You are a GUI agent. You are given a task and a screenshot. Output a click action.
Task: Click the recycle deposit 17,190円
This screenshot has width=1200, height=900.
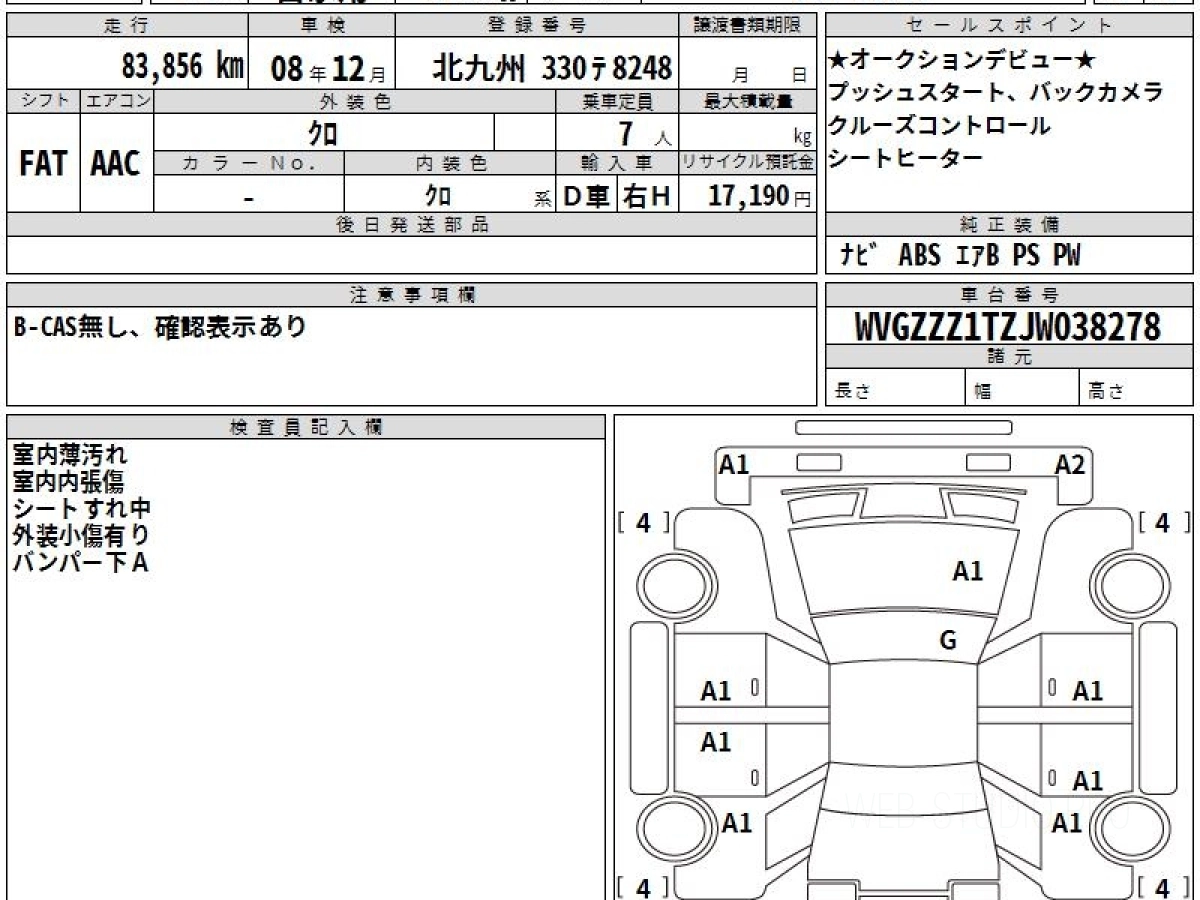tap(760, 196)
